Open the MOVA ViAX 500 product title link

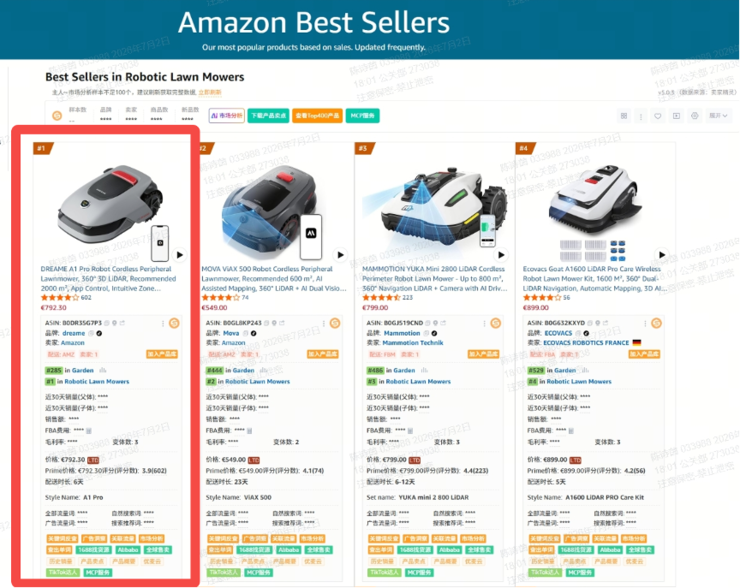pos(274,278)
